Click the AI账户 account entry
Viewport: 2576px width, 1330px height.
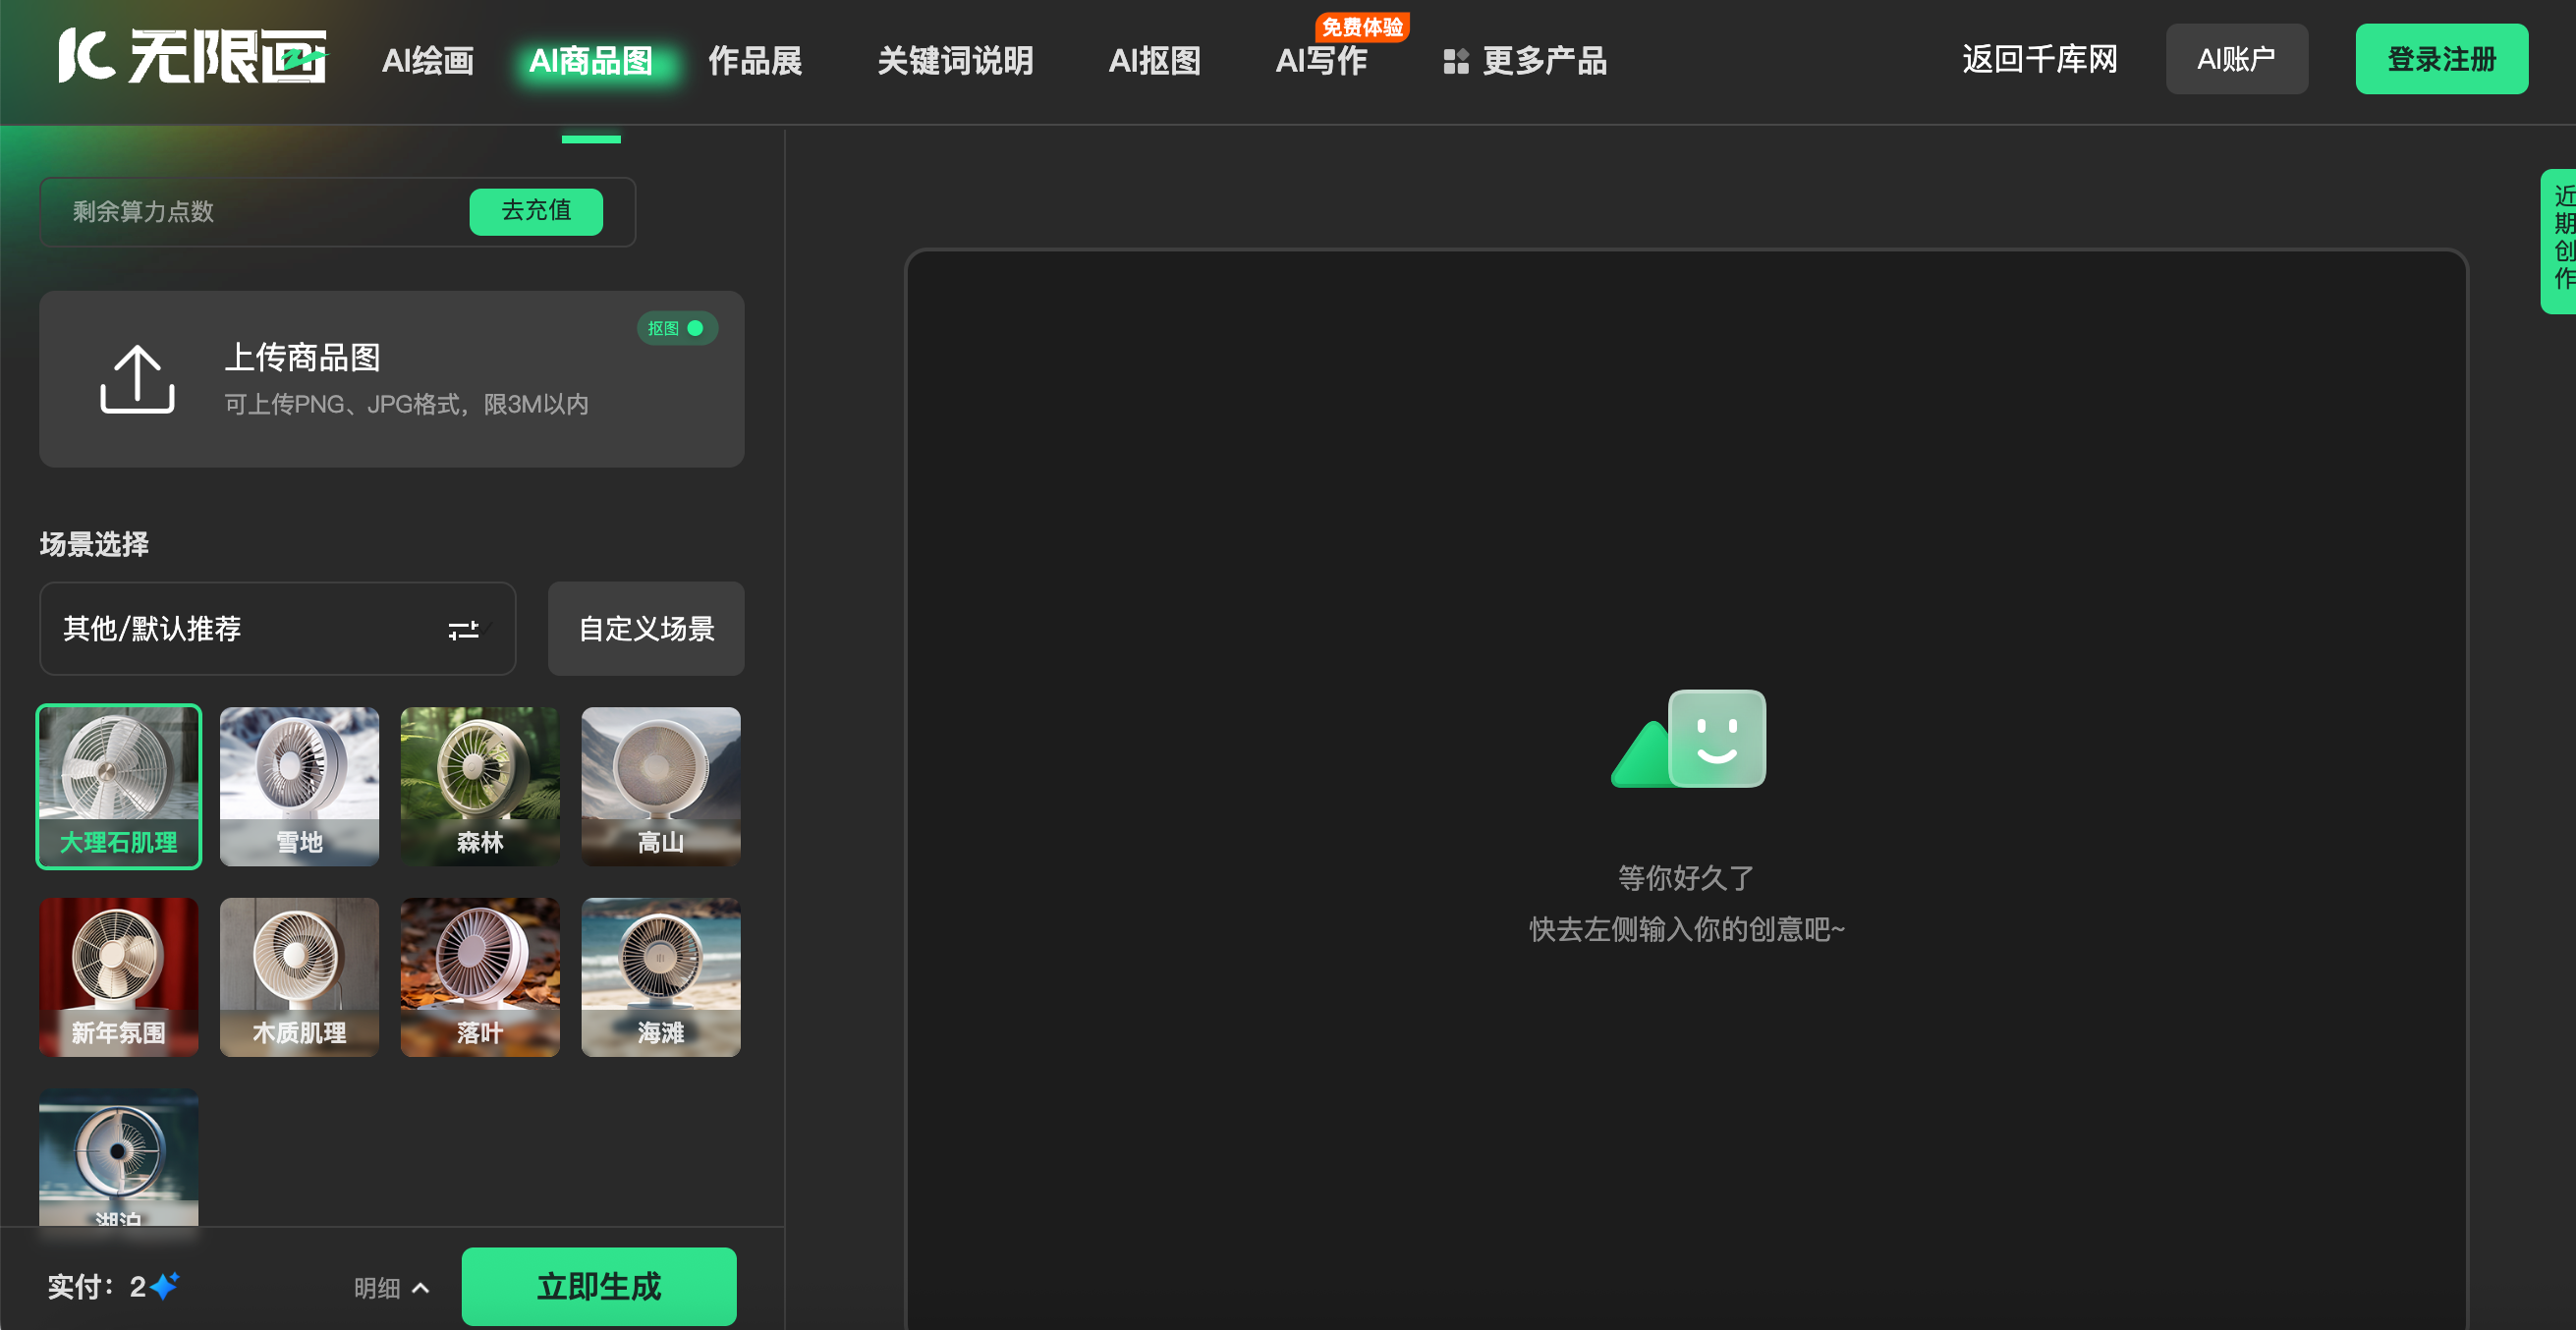click(x=2236, y=59)
